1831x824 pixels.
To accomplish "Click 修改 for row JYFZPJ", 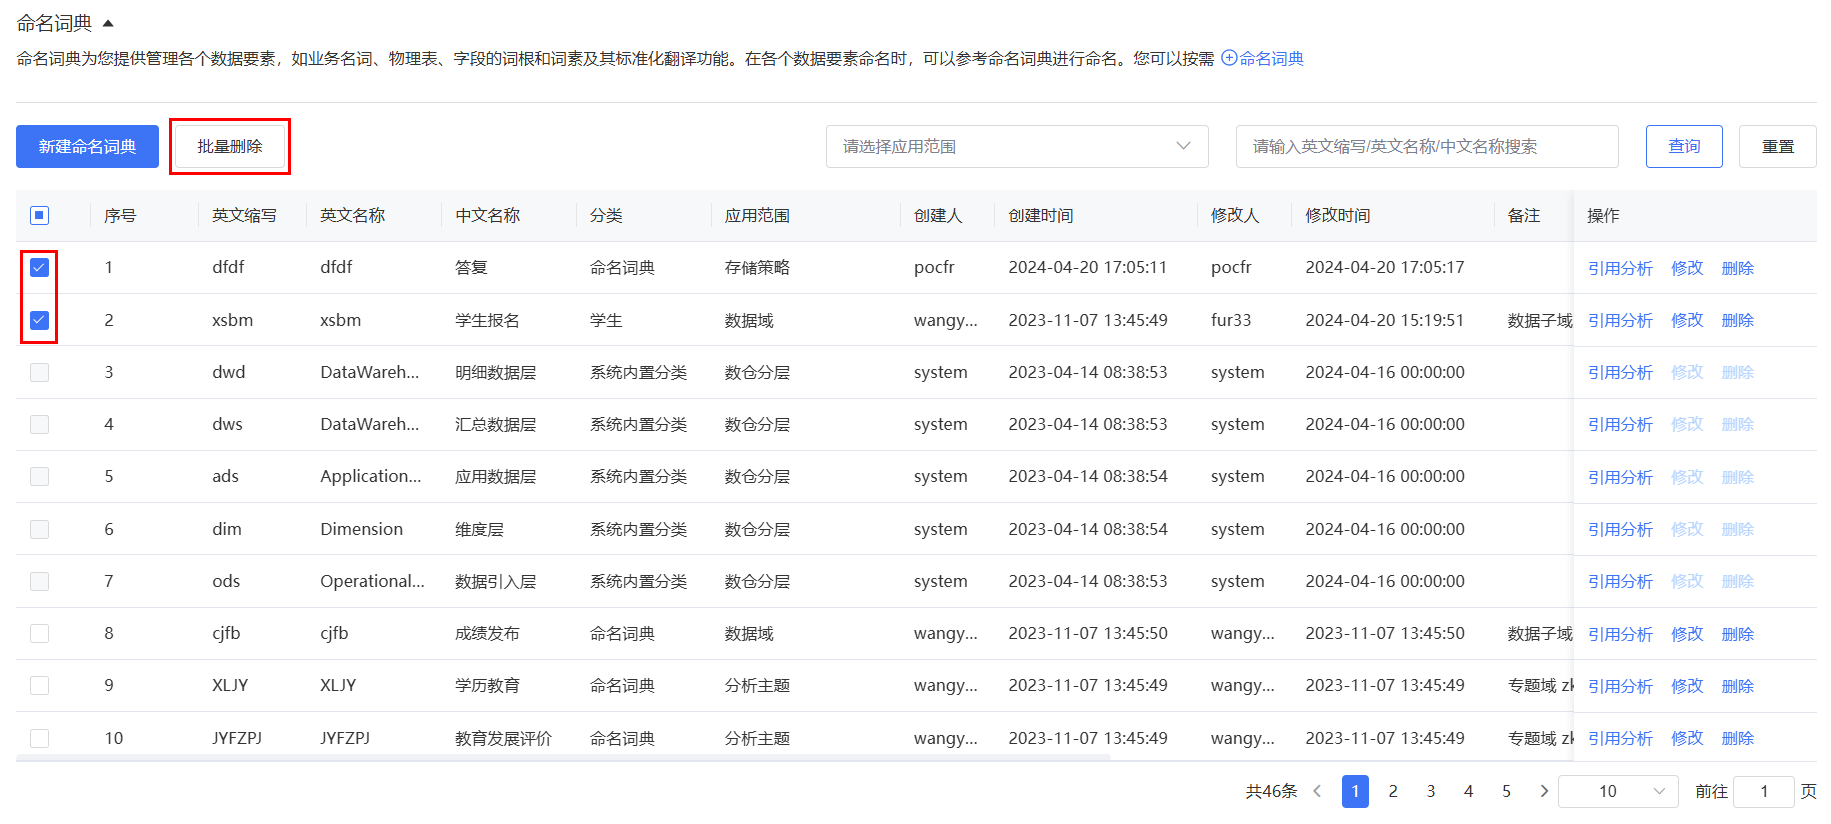I will click(1687, 738).
